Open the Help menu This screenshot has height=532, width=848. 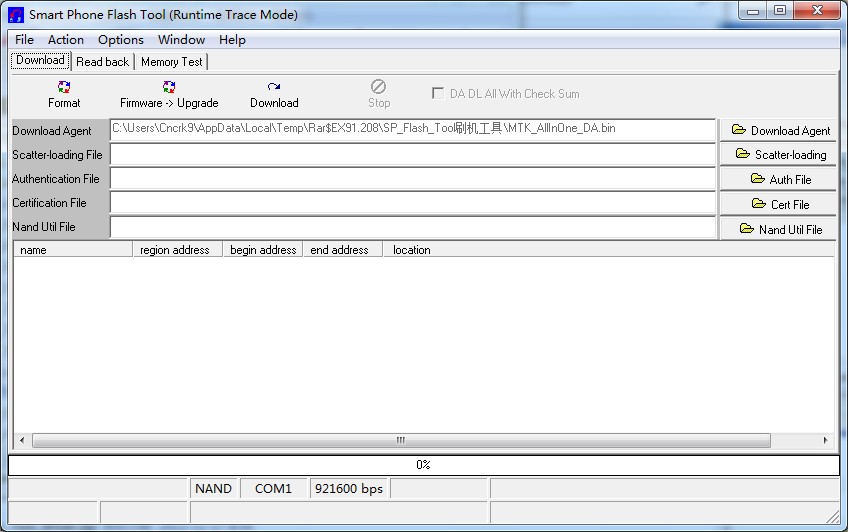pos(232,40)
